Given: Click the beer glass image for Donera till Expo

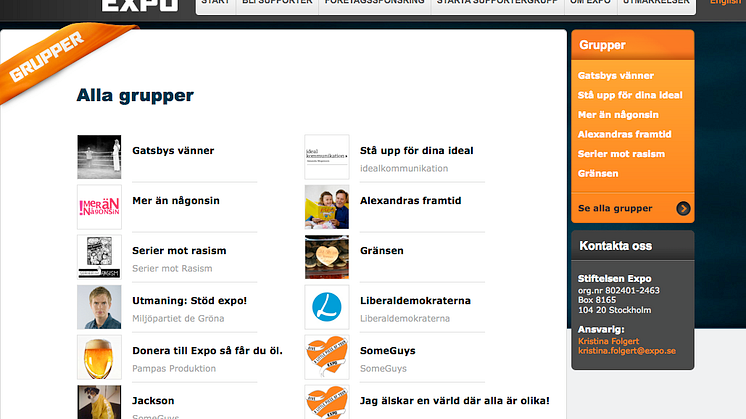Looking at the screenshot, I should tap(99, 357).
